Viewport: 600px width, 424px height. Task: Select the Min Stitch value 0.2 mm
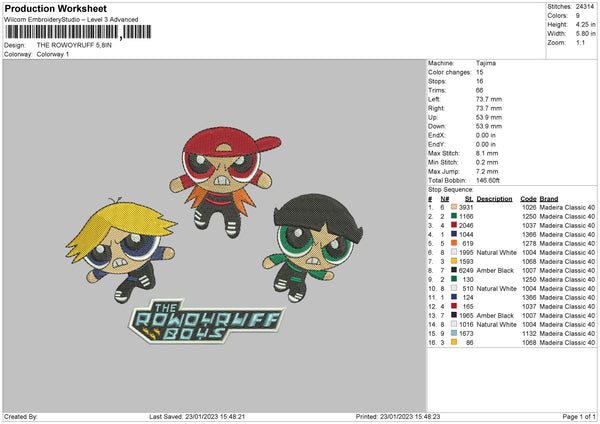pyautogui.click(x=487, y=162)
